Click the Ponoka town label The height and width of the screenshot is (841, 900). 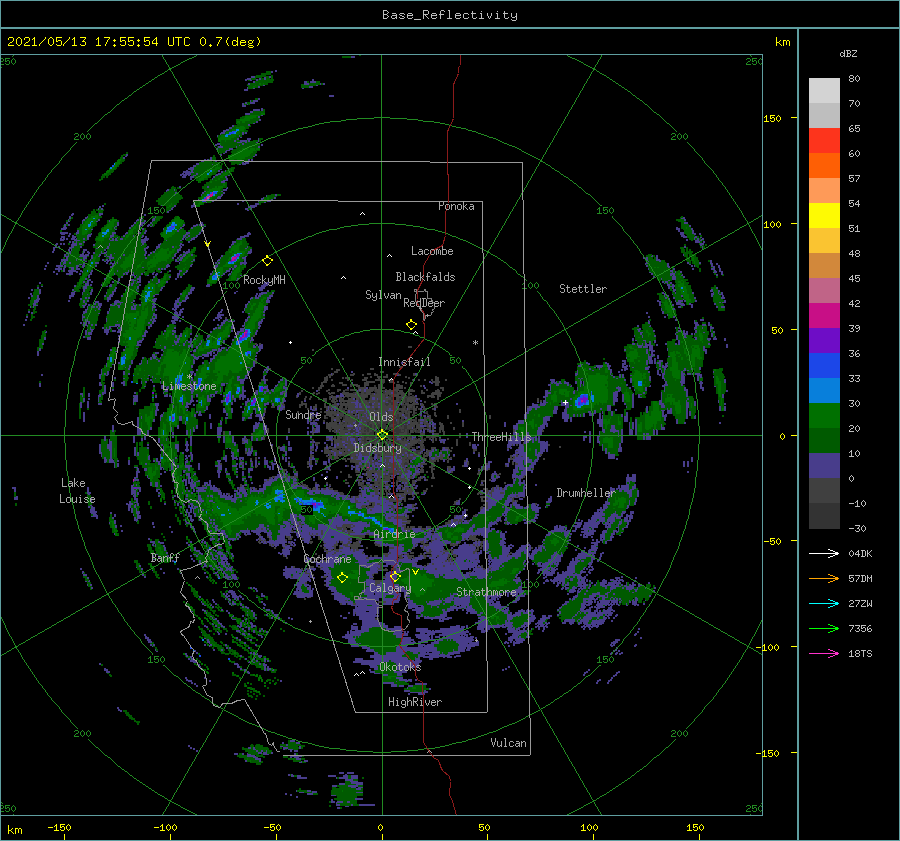(x=456, y=206)
